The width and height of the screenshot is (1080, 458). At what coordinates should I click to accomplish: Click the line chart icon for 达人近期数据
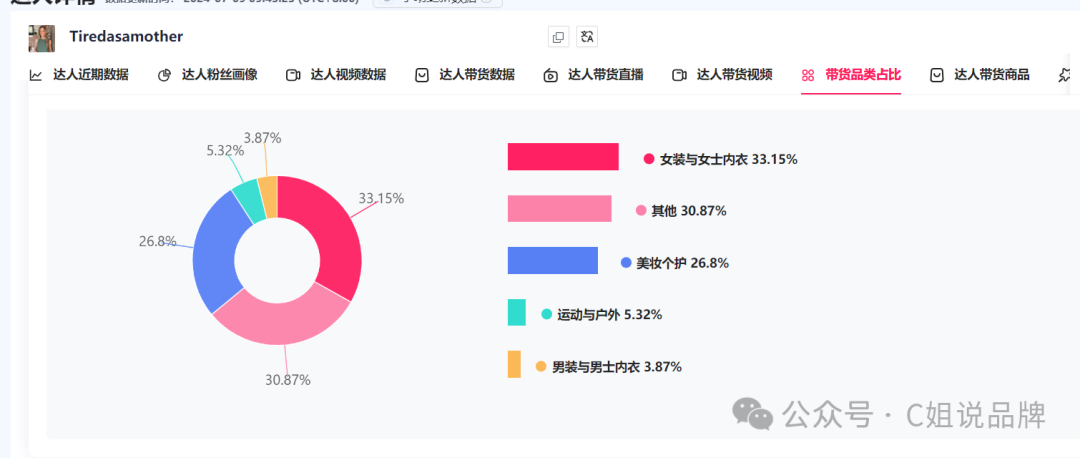click(x=36, y=75)
